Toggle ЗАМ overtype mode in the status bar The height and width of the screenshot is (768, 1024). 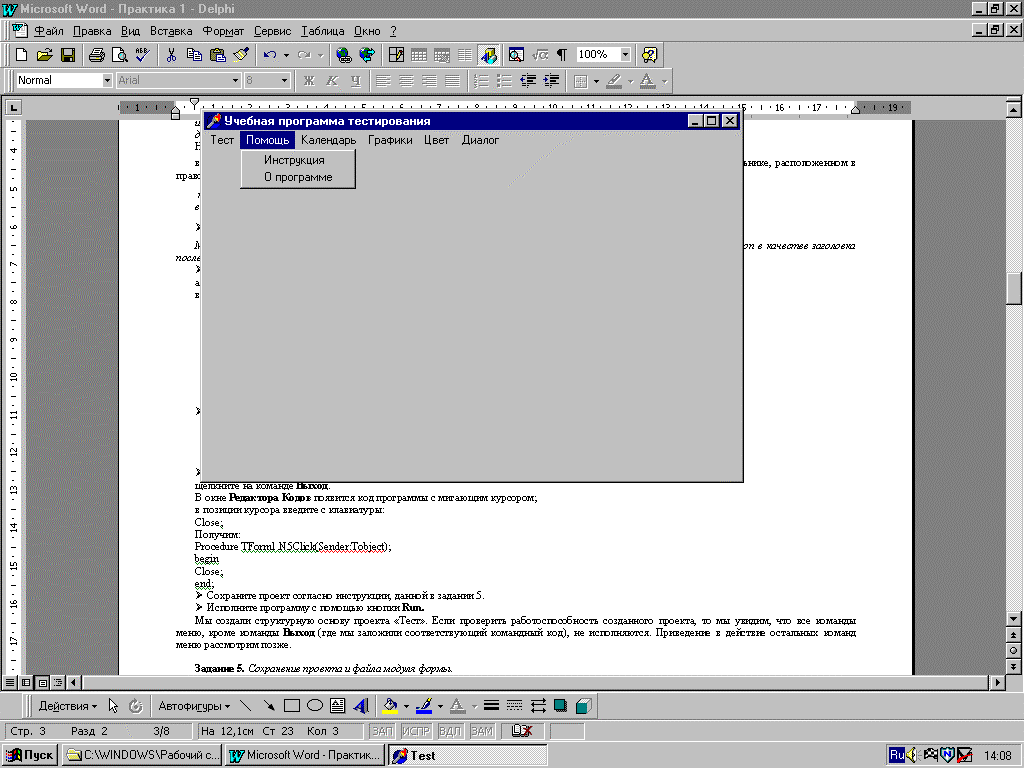482,731
